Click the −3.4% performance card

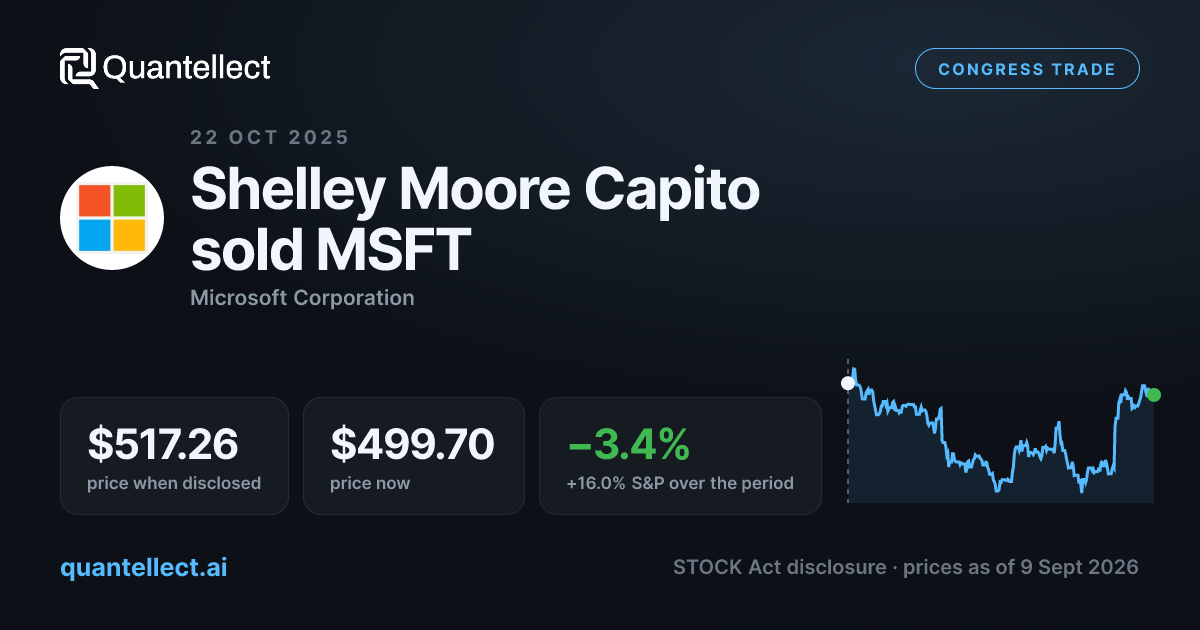tap(680, 456)
